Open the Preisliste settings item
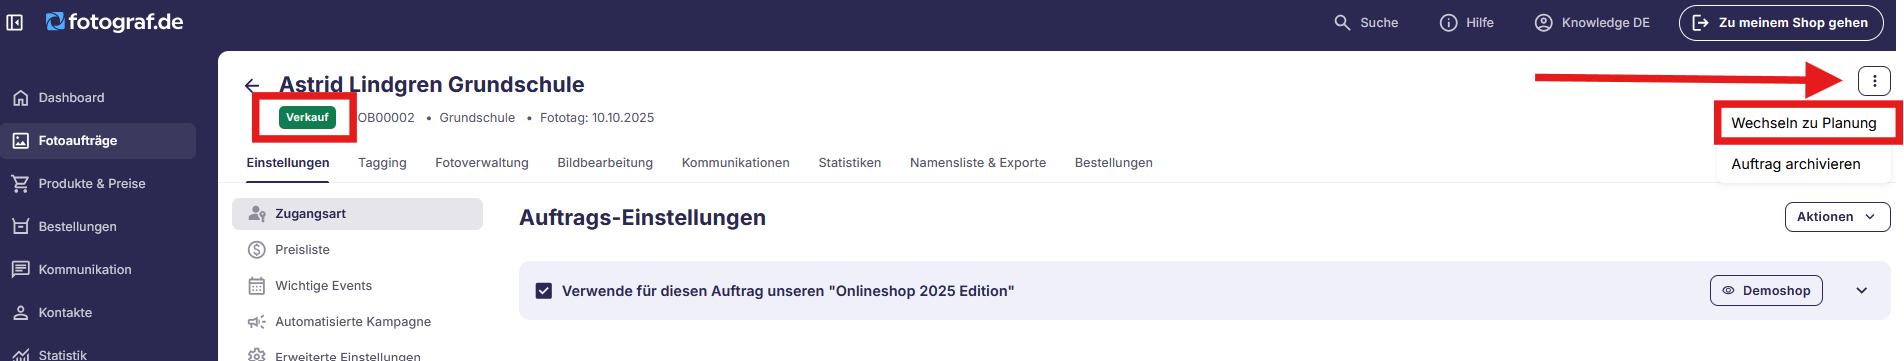The width and height of the screenshot is (1904, 361). point(357,250)
